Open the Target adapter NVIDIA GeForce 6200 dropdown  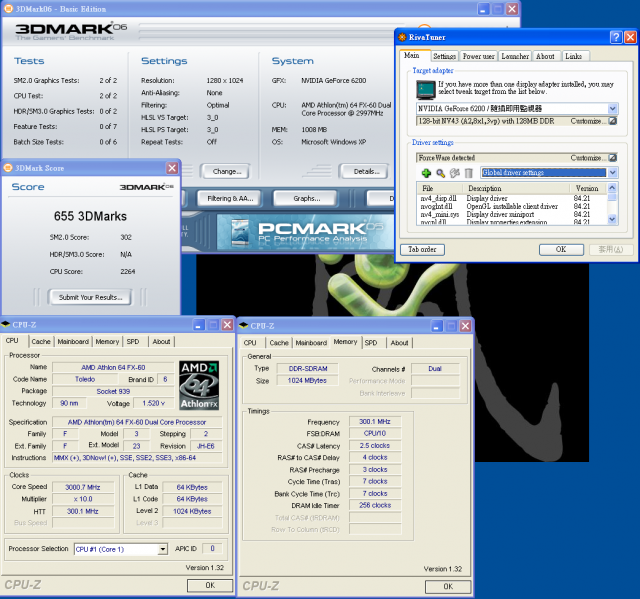point(612,109)
